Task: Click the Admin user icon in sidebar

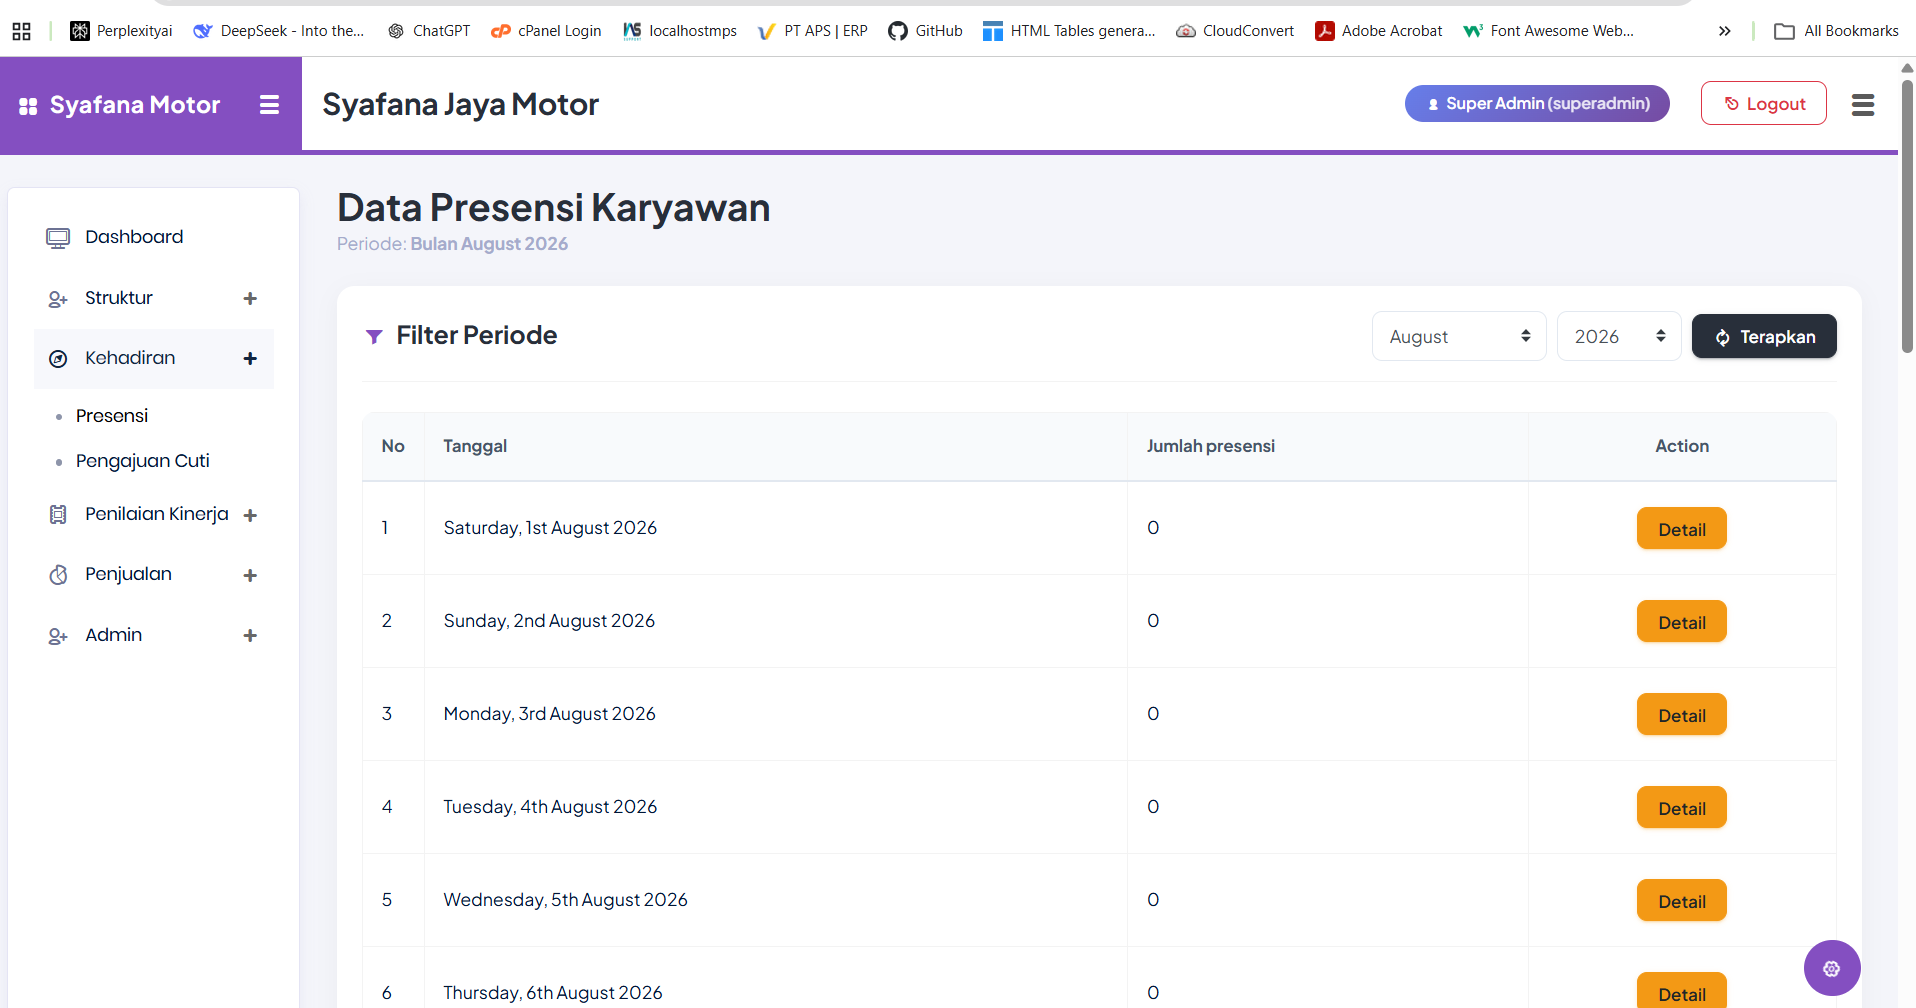Action: point(58,636)
